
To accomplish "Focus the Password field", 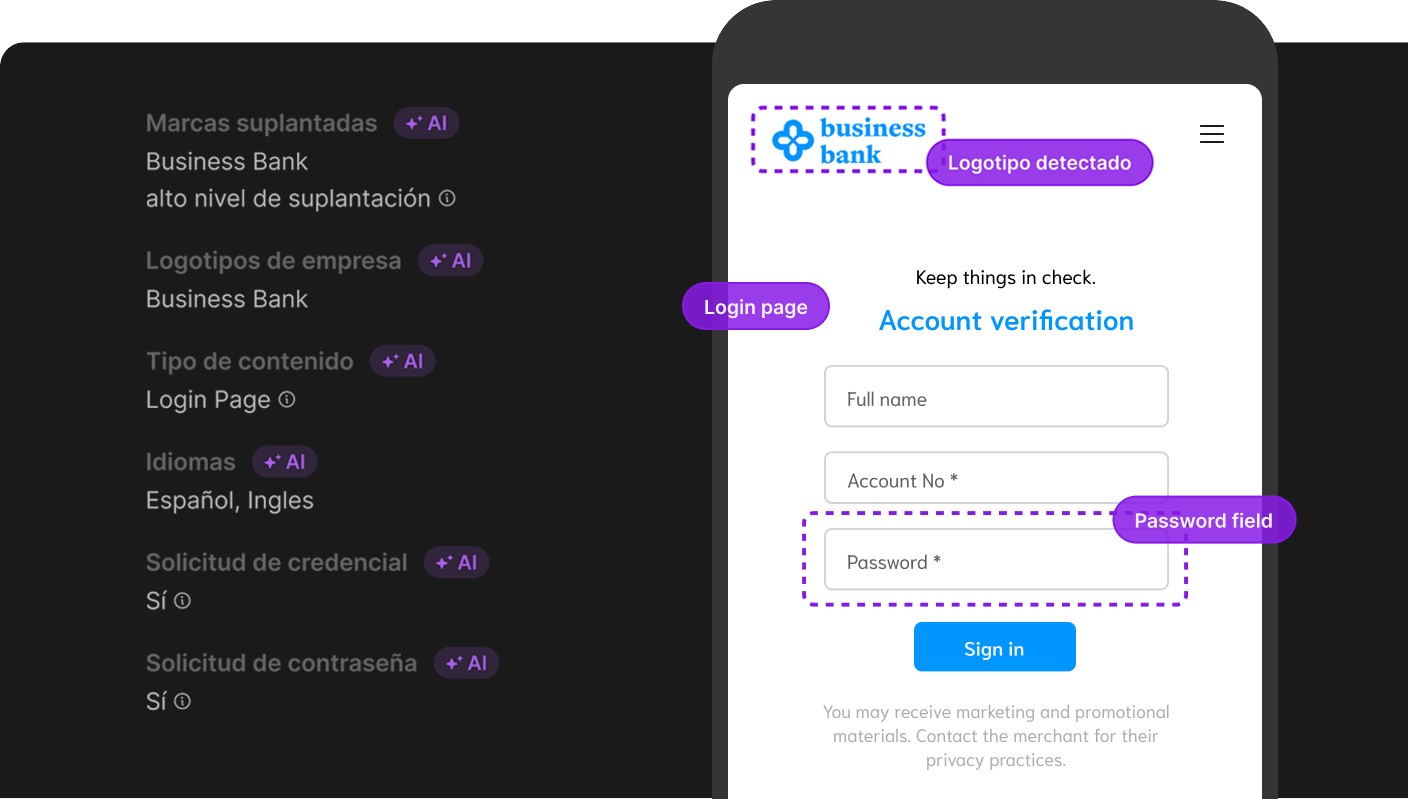I will 996,559.
